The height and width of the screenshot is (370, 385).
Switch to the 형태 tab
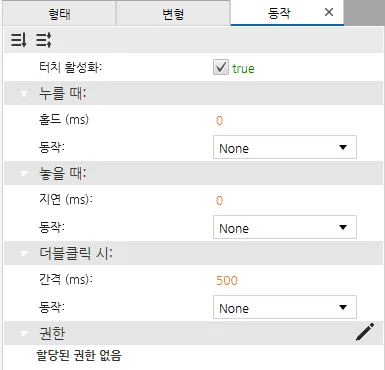pos(59,14)
